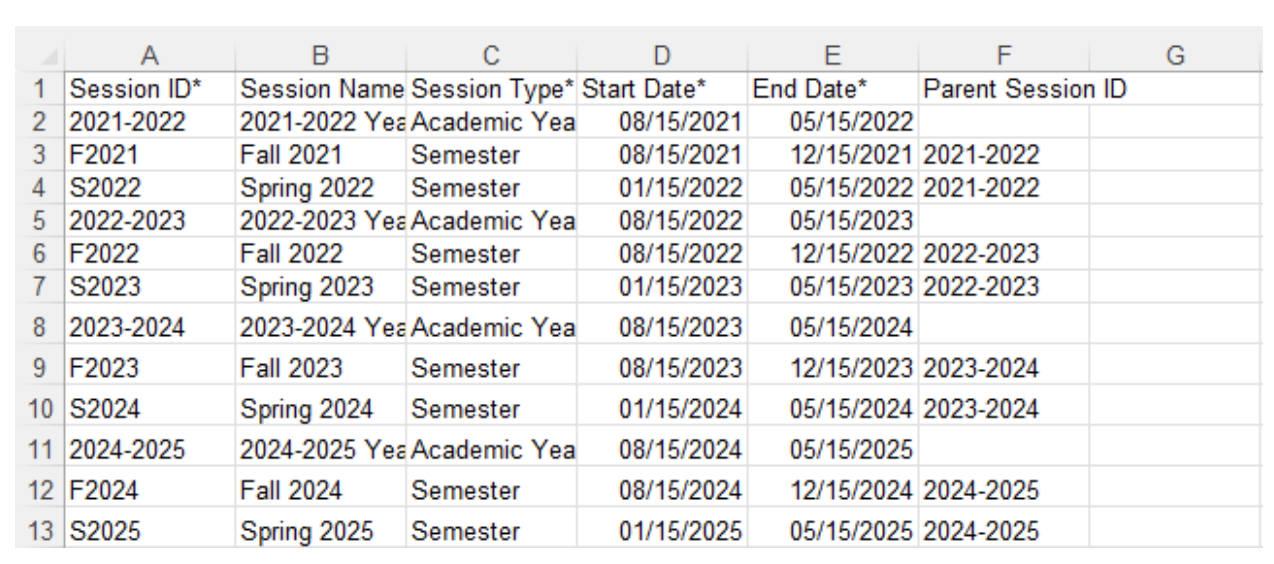Select column D header
This screenshot has height=564, width=1274.
pos(663,59)
